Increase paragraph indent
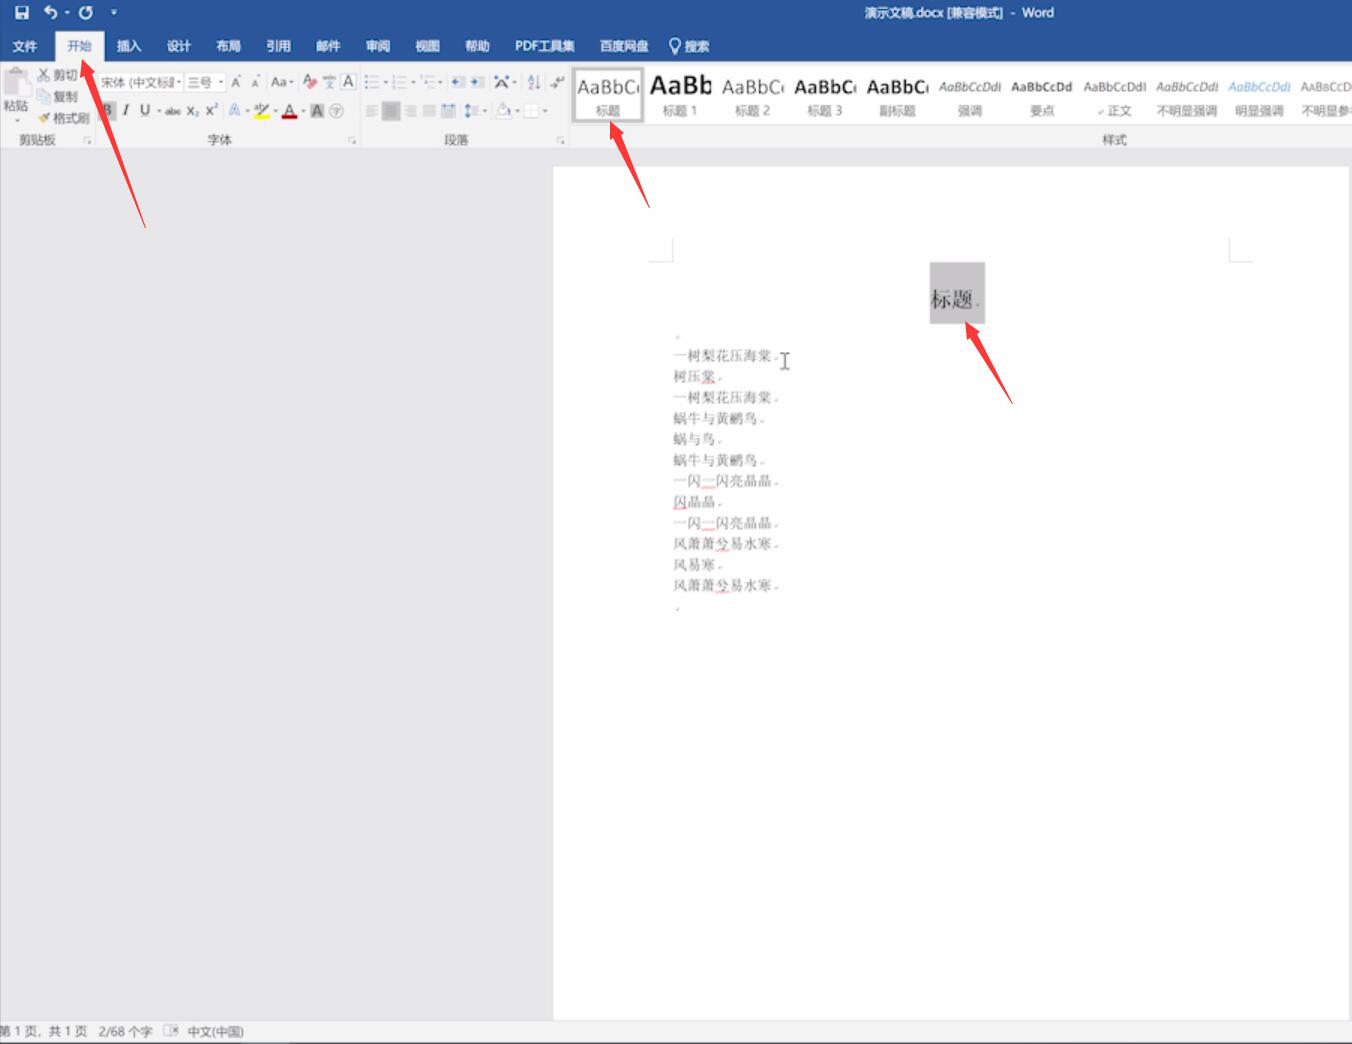This screenshot has height=1044, width=1352. point(477,82)
